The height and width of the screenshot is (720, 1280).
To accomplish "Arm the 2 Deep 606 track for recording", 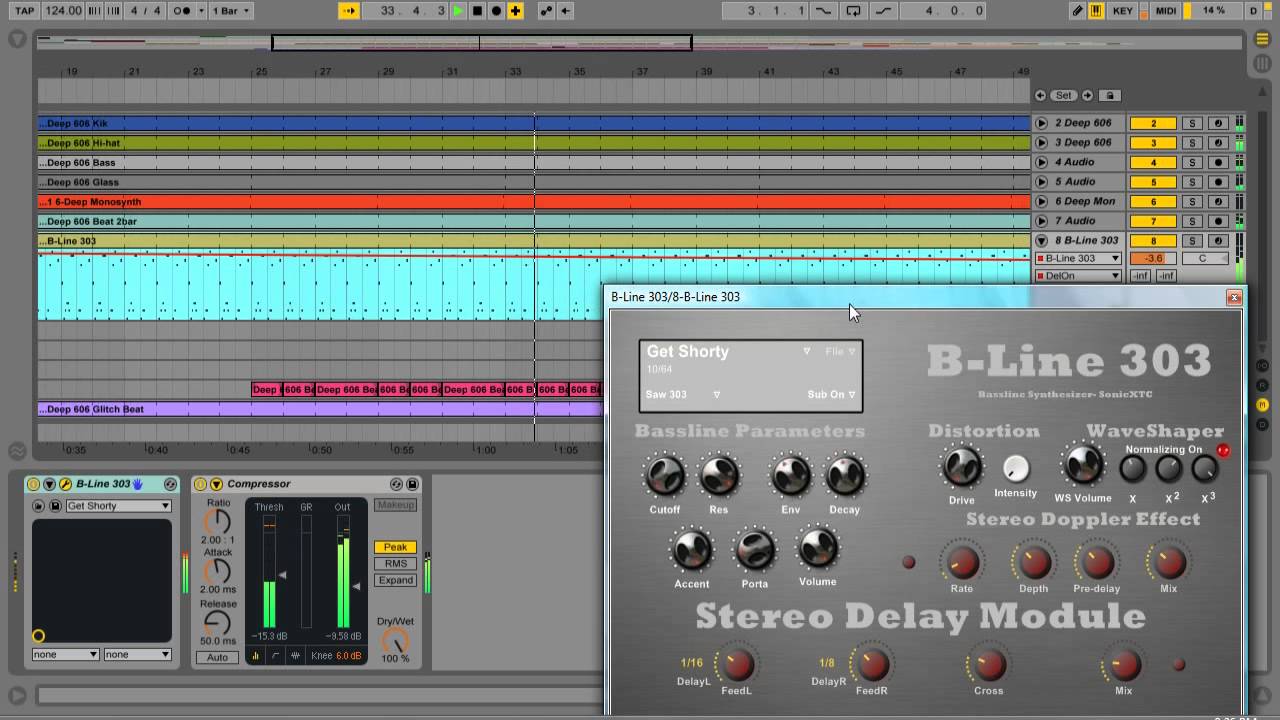I will coord(1217,123).
